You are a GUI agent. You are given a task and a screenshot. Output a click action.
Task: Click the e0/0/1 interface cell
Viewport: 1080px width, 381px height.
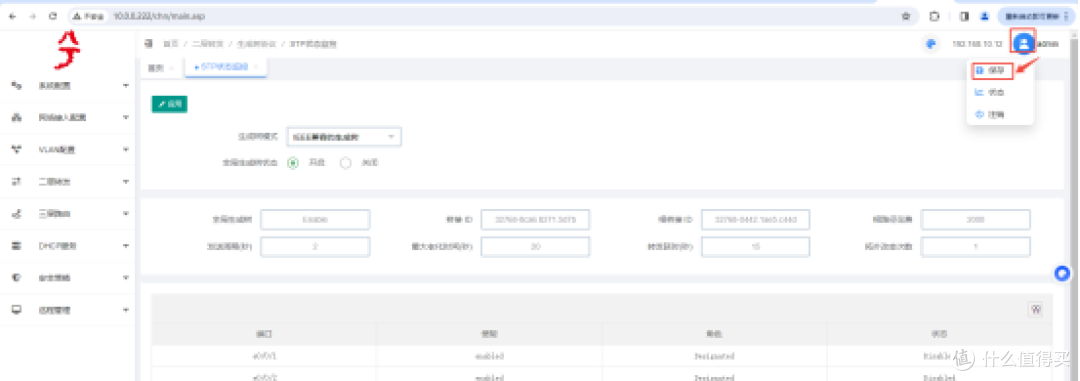(x=264, y=356)
